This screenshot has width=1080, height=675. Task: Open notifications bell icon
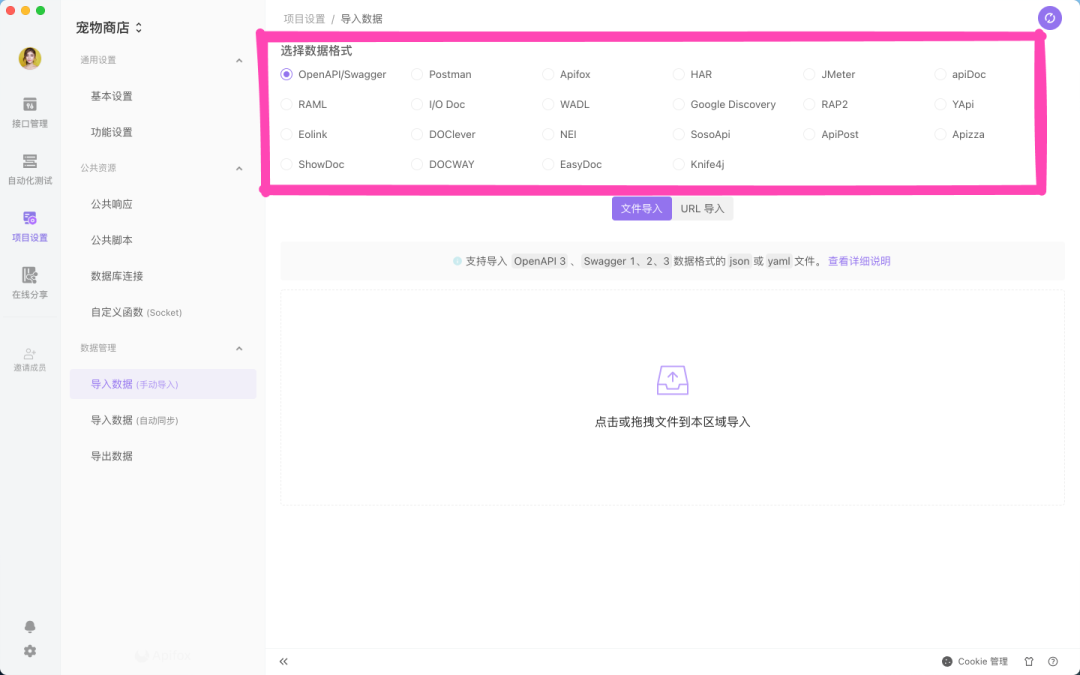(30, 626)
